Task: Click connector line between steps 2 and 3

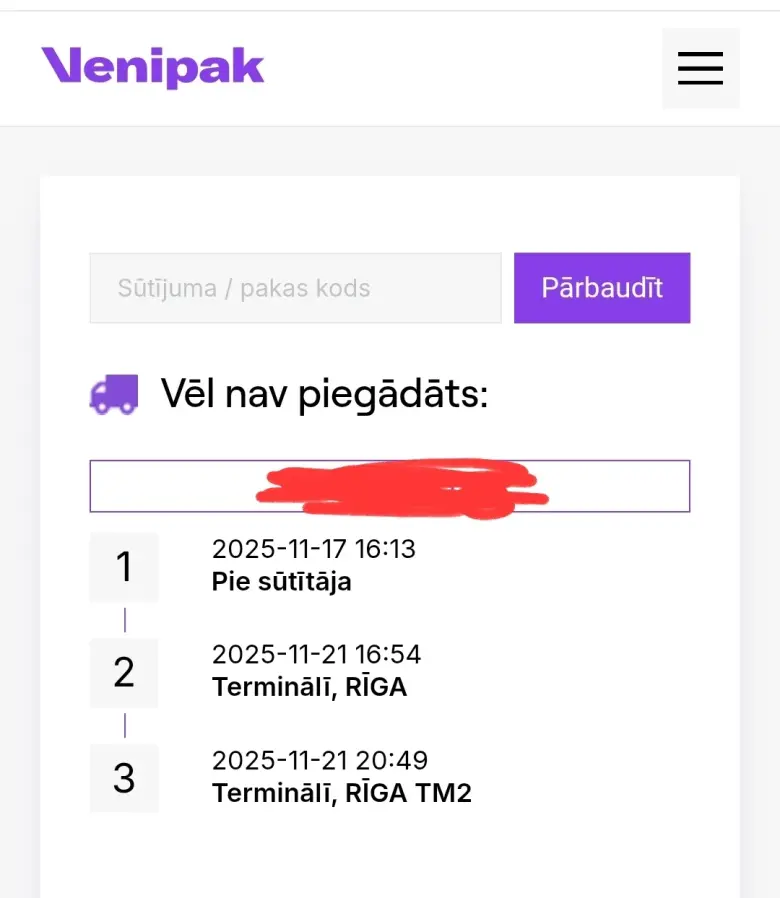Action: tap(125, 725)
